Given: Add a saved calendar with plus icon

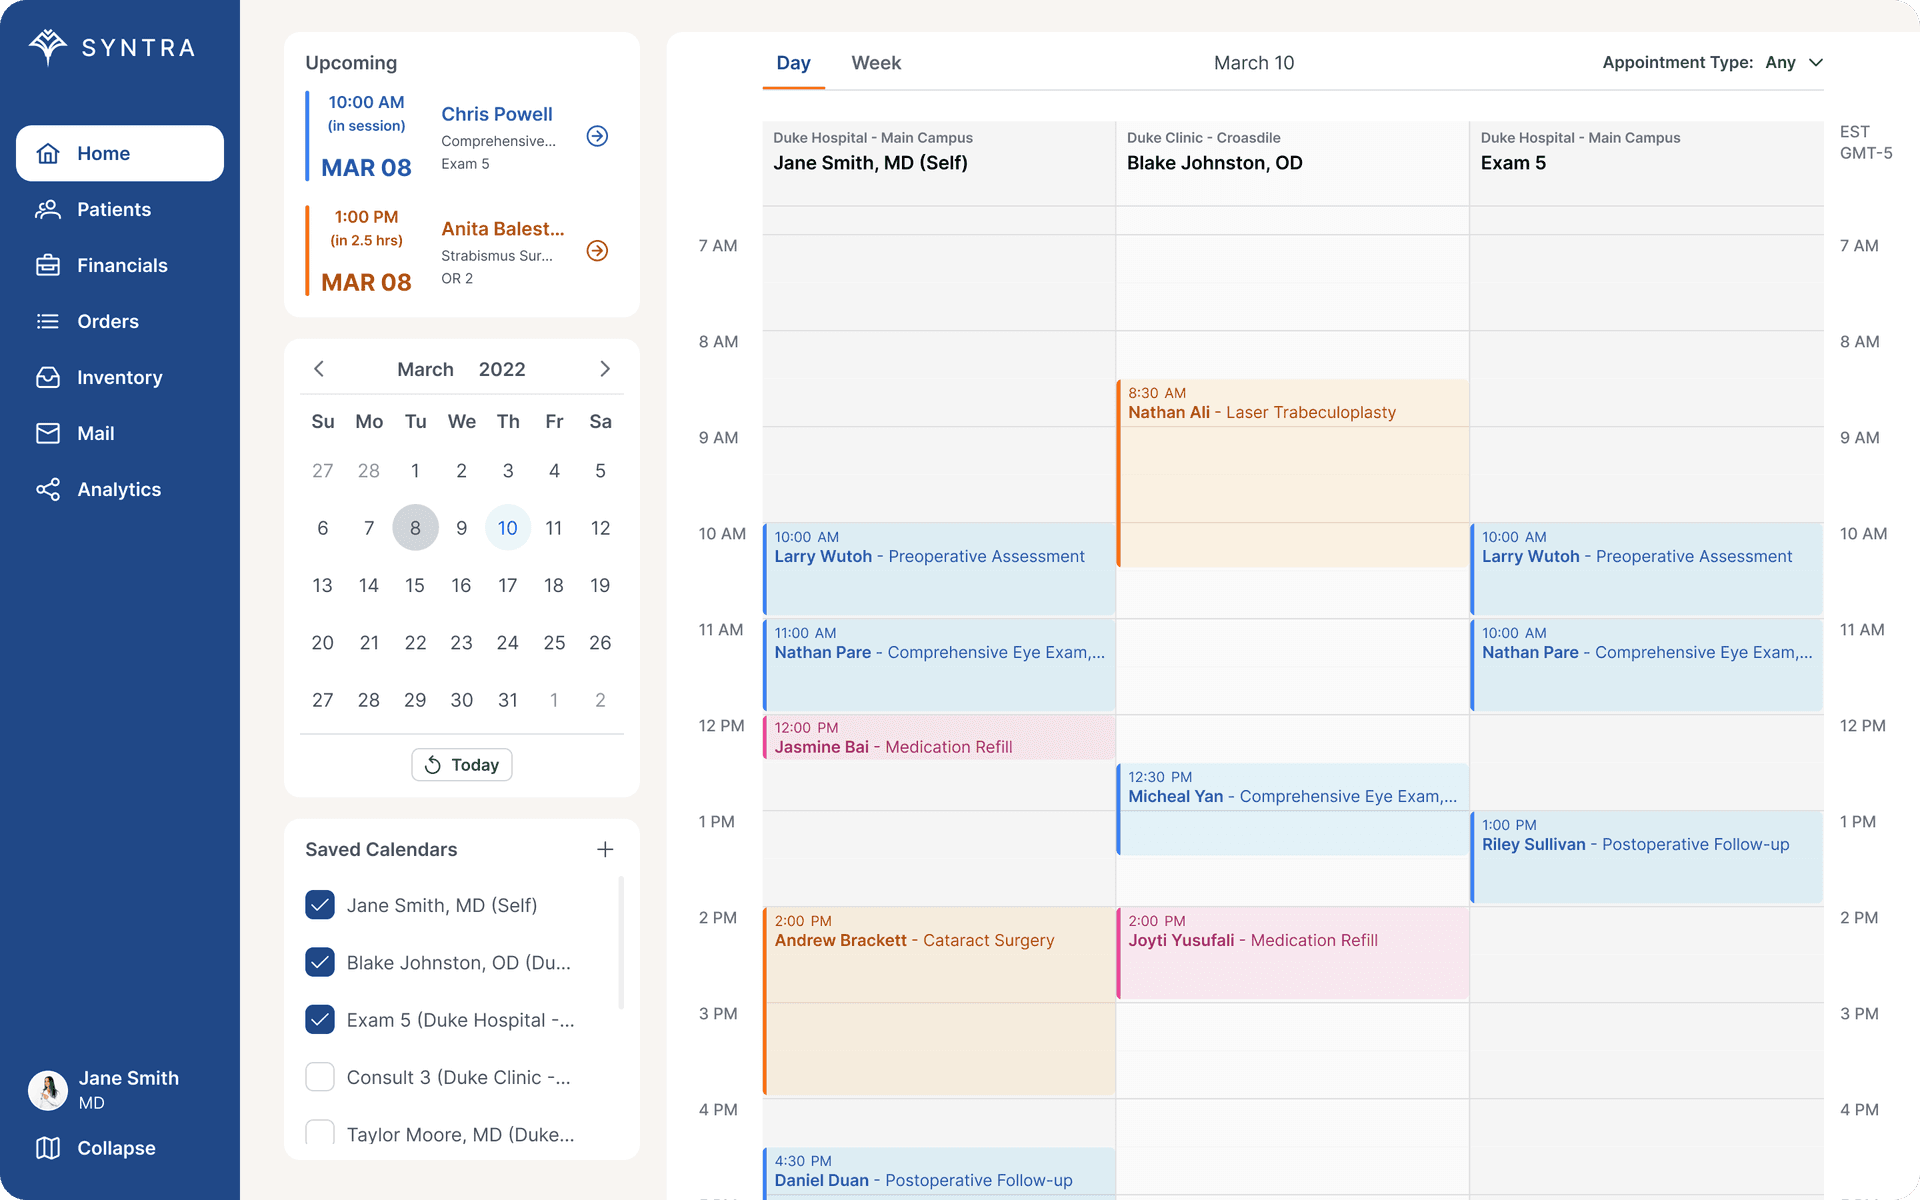Looking at the screenshot, I should (x=605, y=849).
